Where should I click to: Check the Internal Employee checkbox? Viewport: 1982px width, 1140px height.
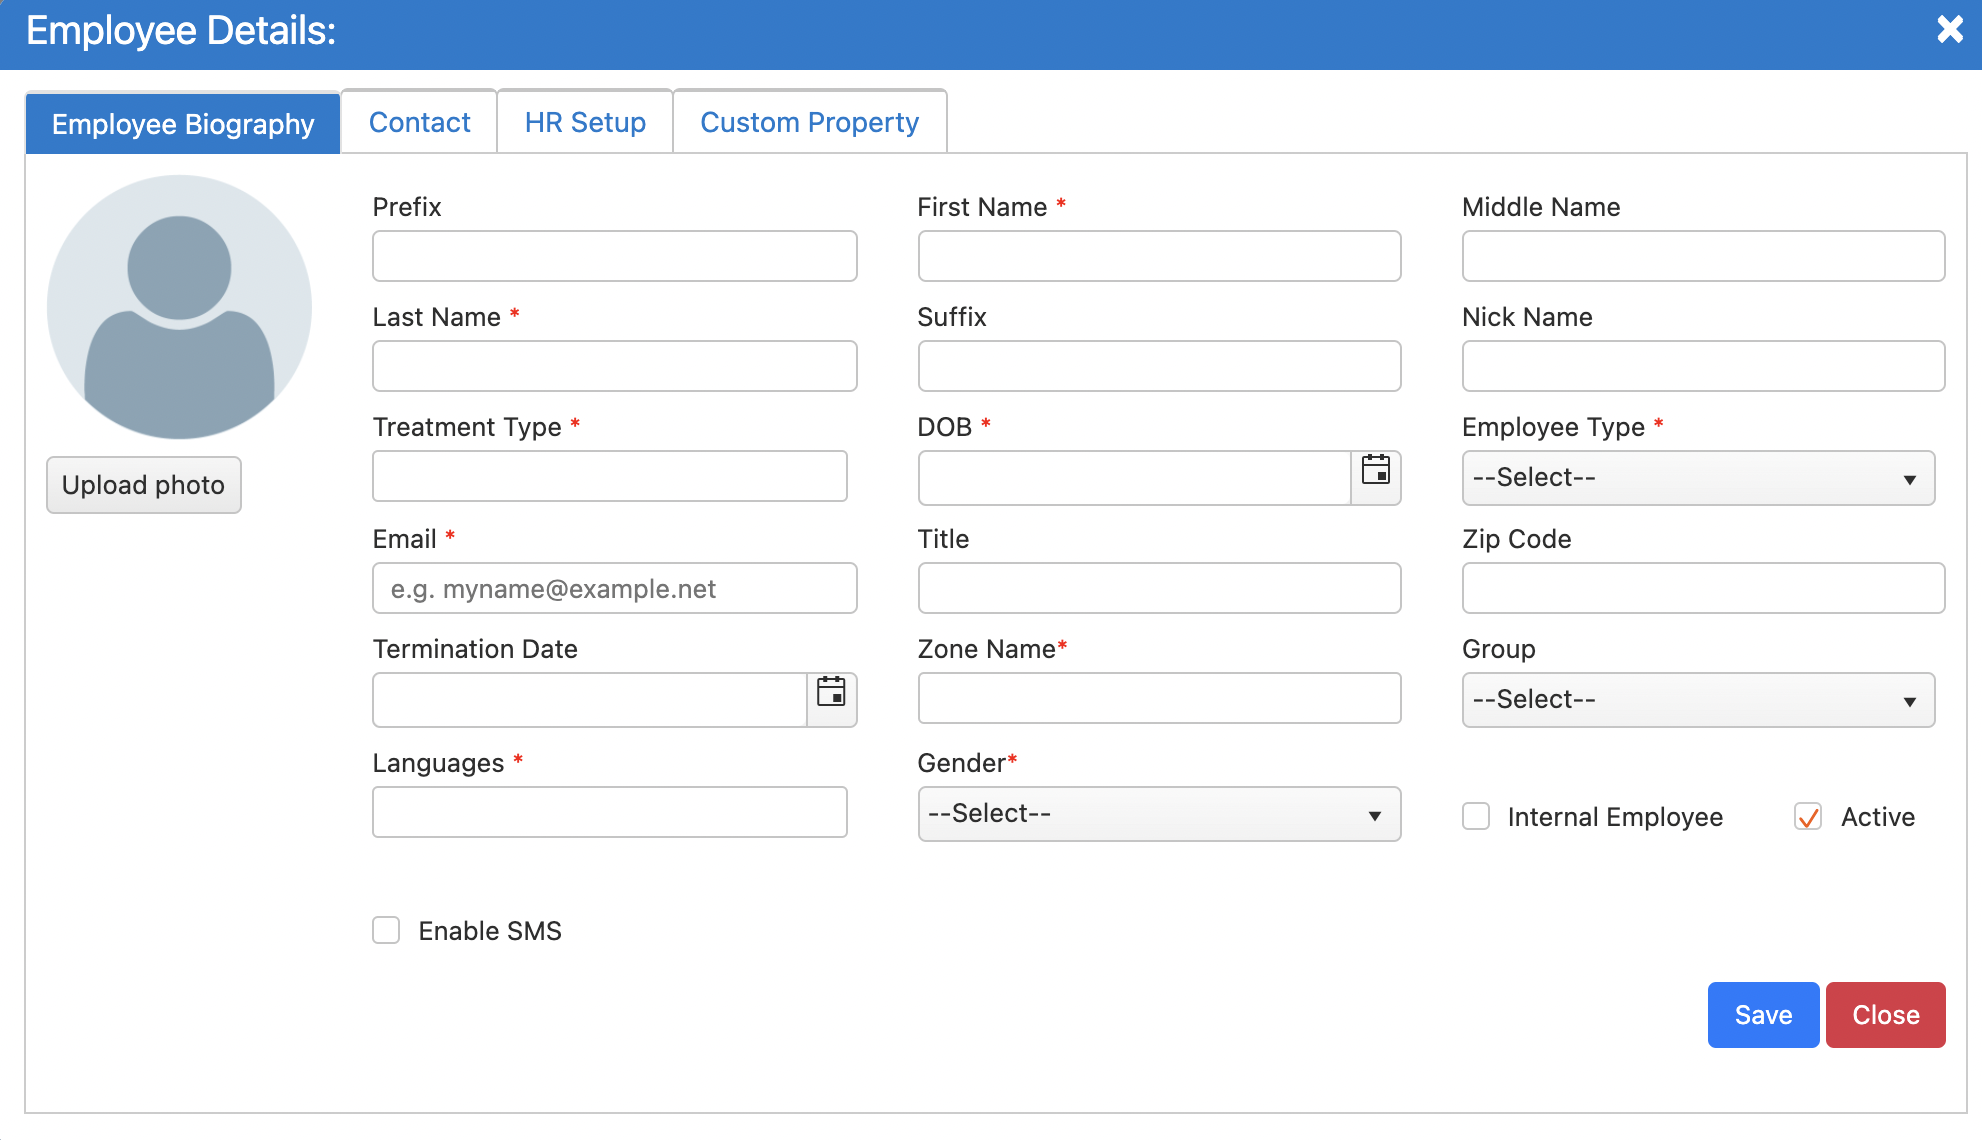click(x=1476, y=816)
